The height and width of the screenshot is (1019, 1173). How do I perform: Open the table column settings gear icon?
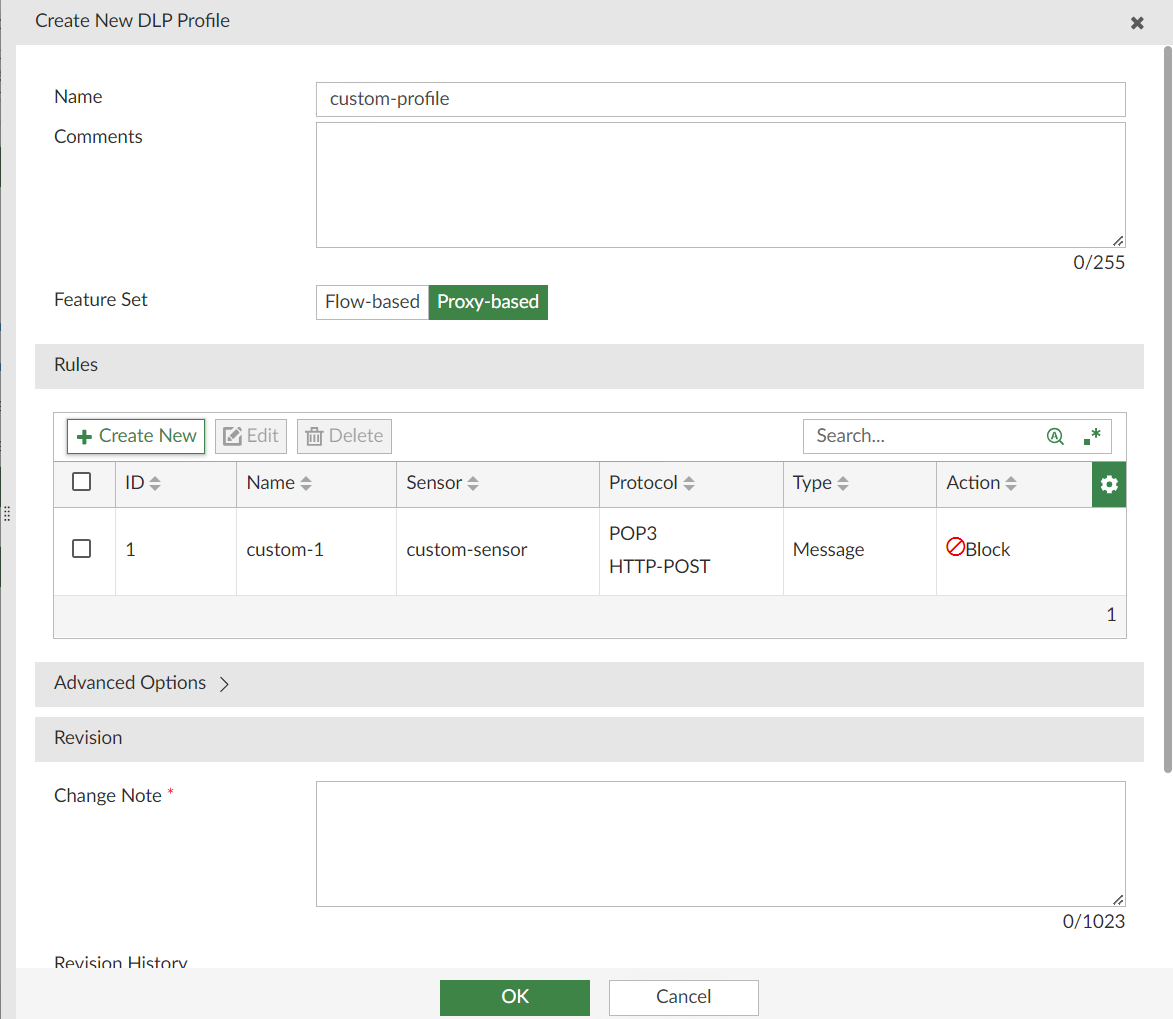[1108, 484]
